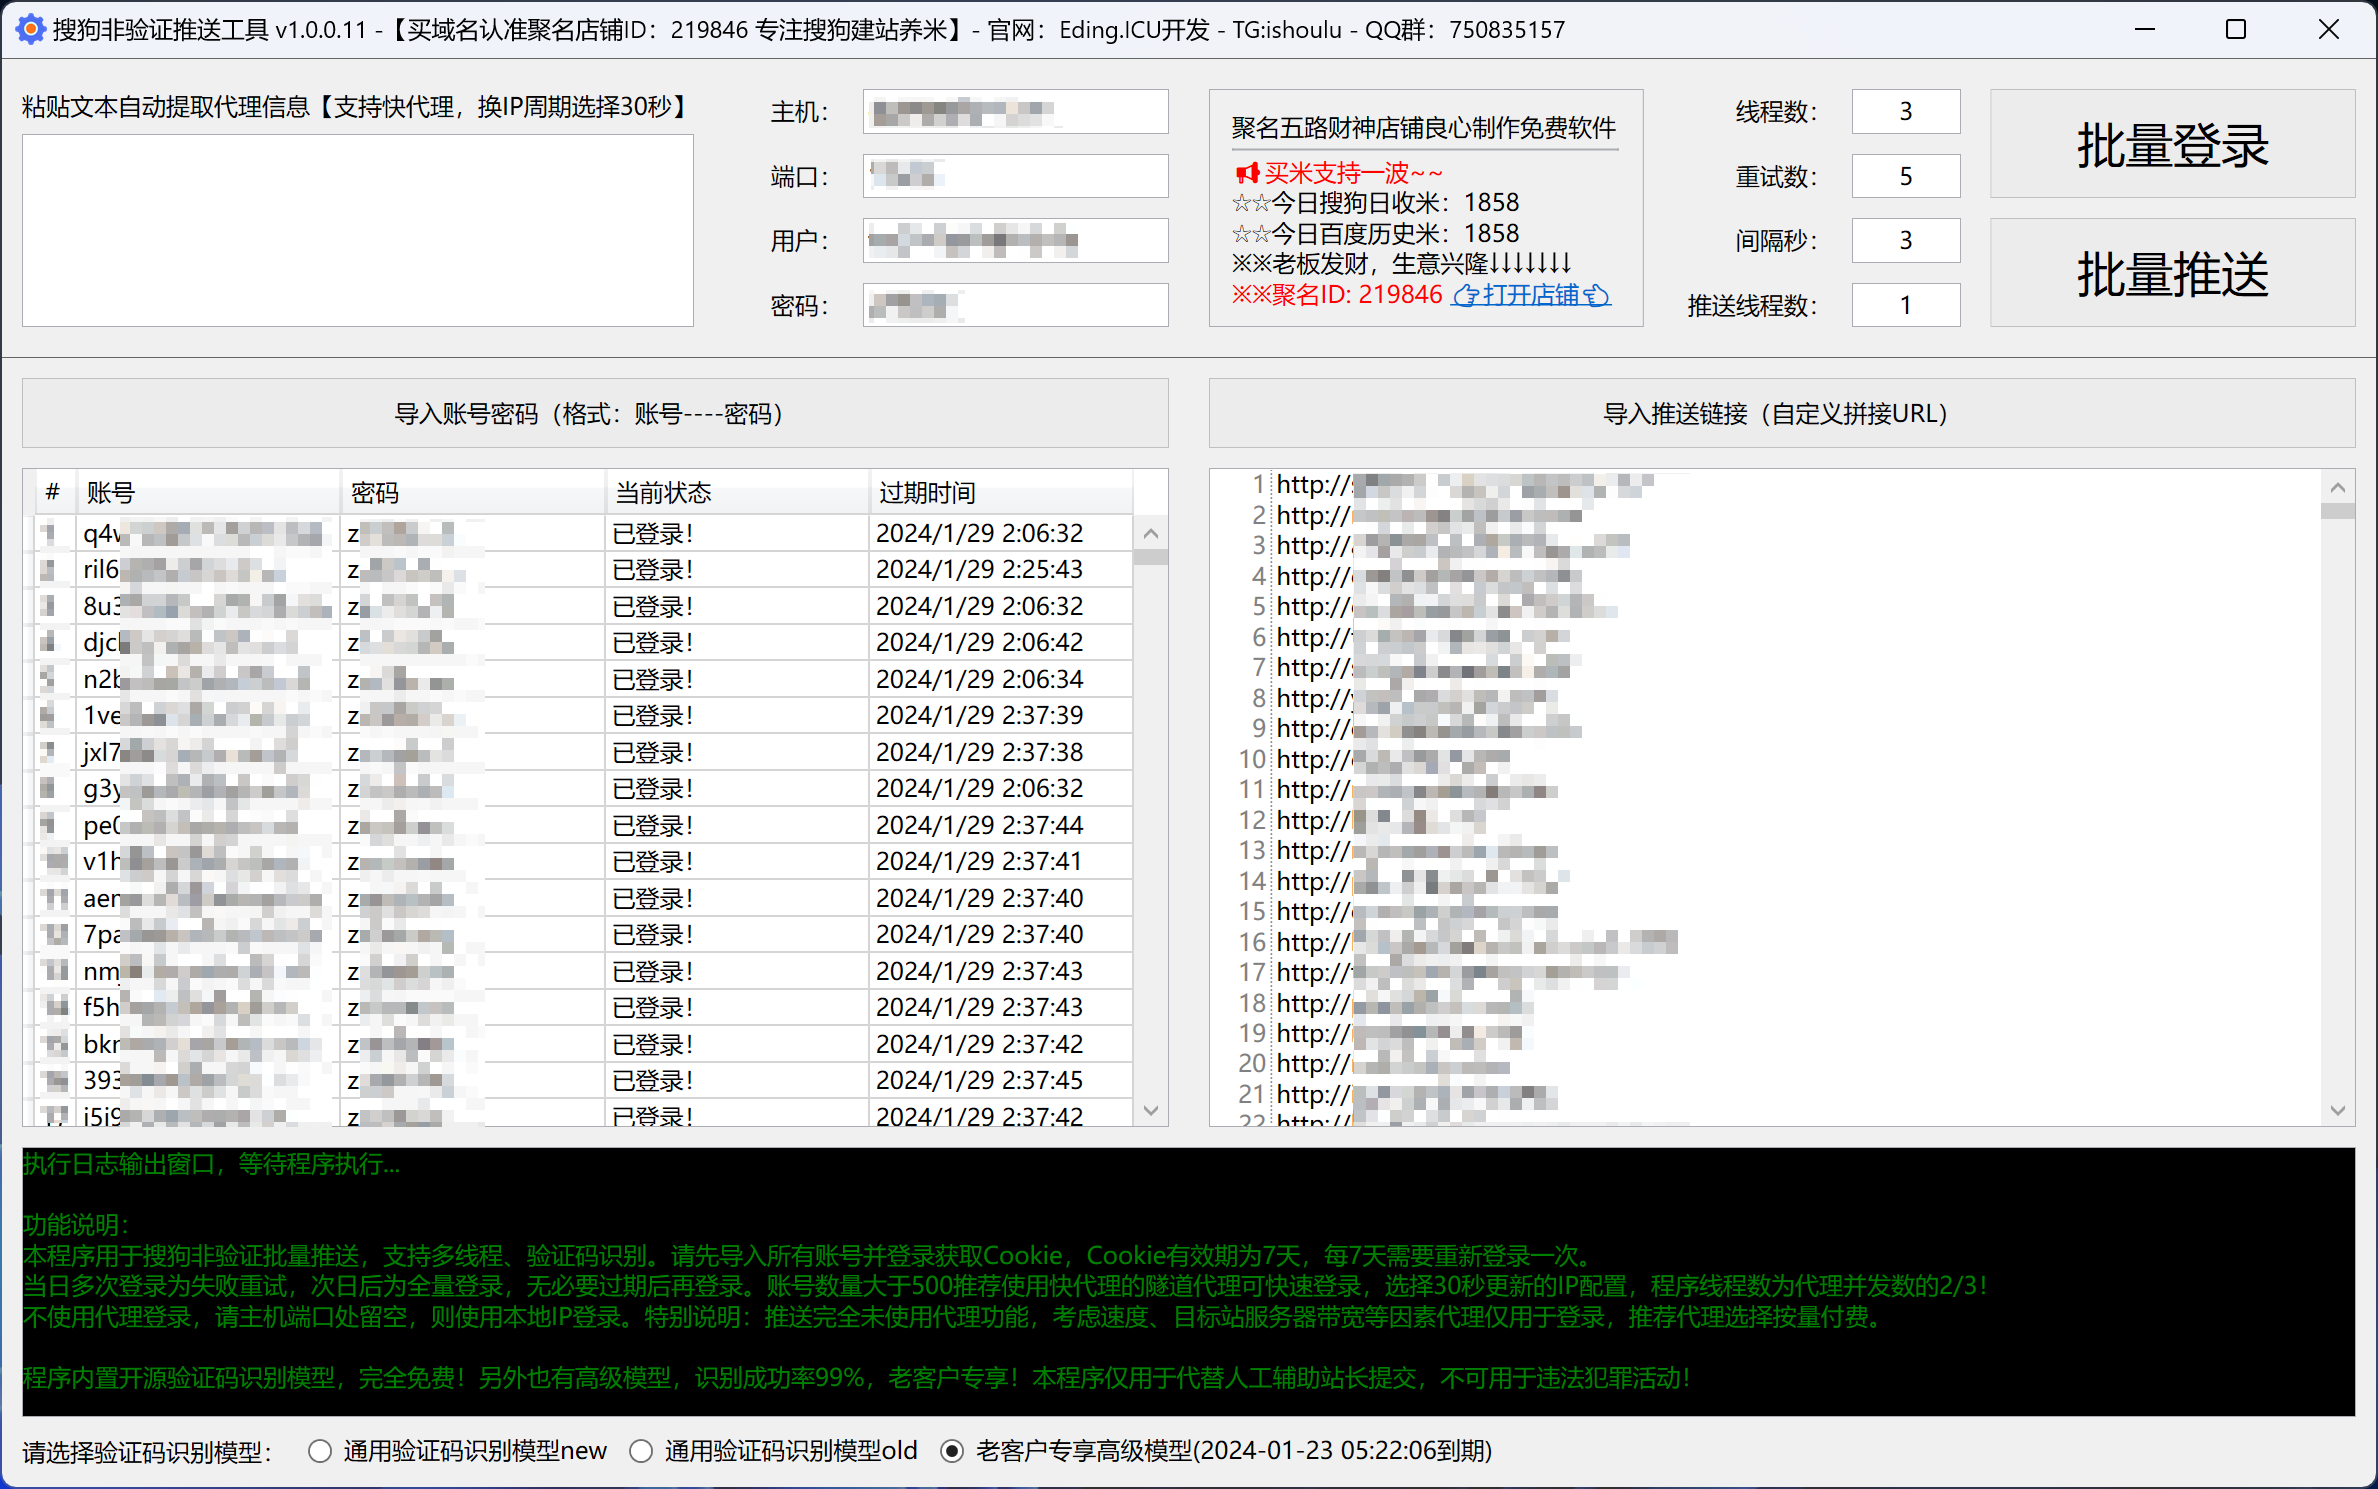This screenshot has height=1489, width=2378.
Task: Select account row starting with q4v
Action: [583, 533]
